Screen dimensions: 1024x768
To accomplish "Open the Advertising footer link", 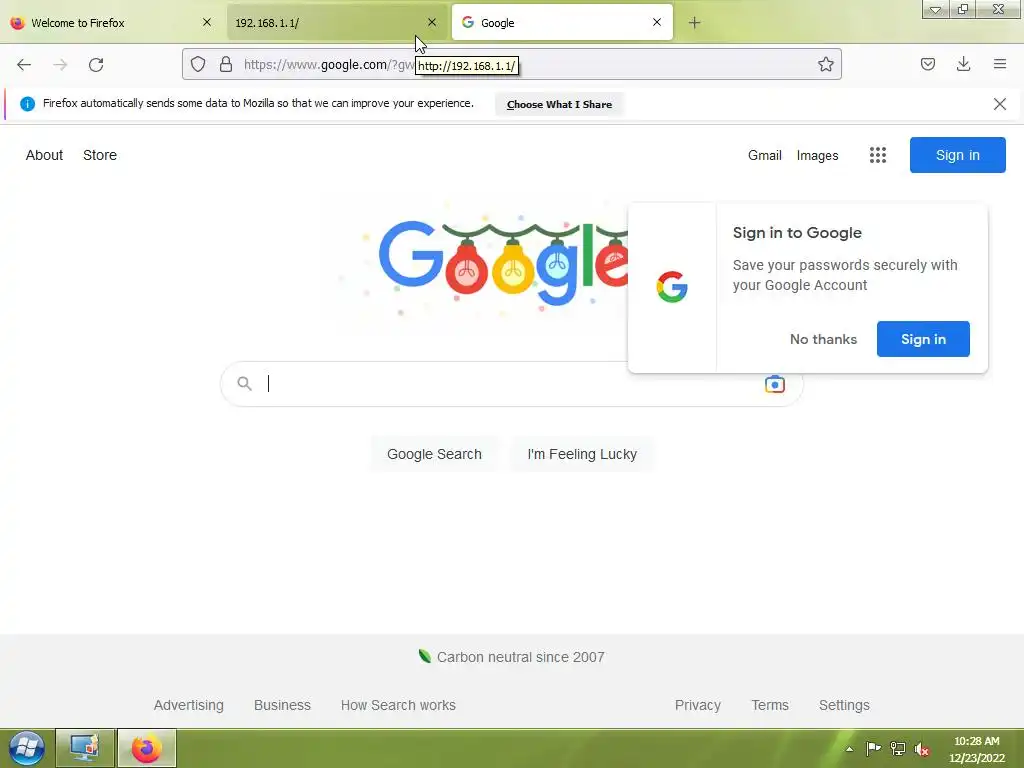I will click(x=189, y=705).
